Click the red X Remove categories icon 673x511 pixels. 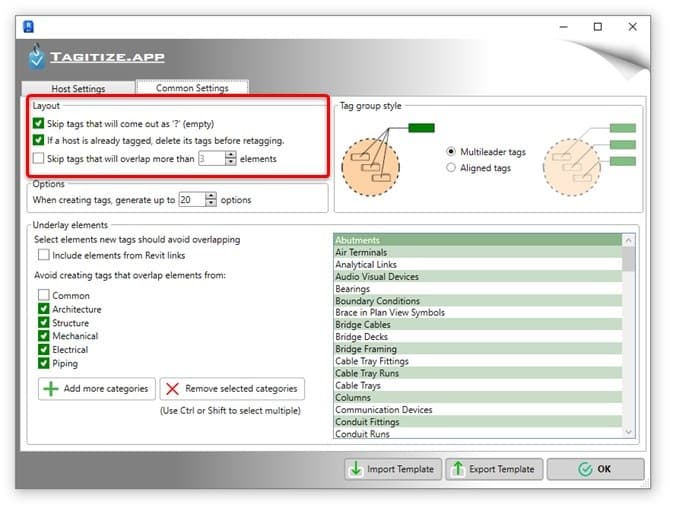point(173,389)
